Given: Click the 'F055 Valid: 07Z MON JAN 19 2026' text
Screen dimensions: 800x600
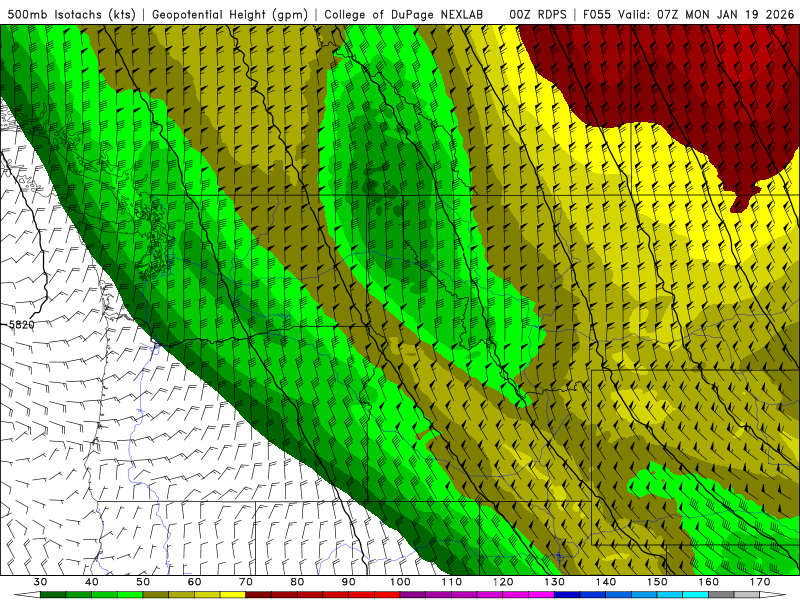Looking at the screenshot, I should click(x=689, y=14).
